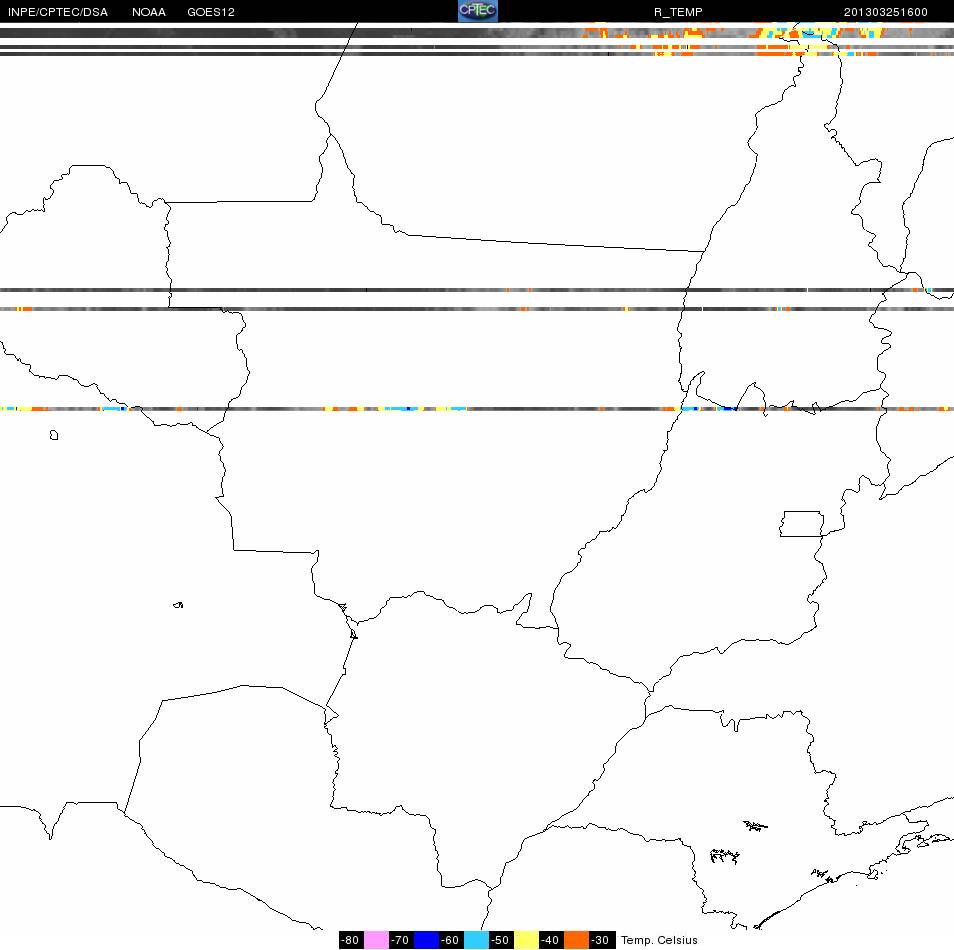Screen dimensions: 954x950
Task: Click the R_TEMP product label
Action: [678, 12]
